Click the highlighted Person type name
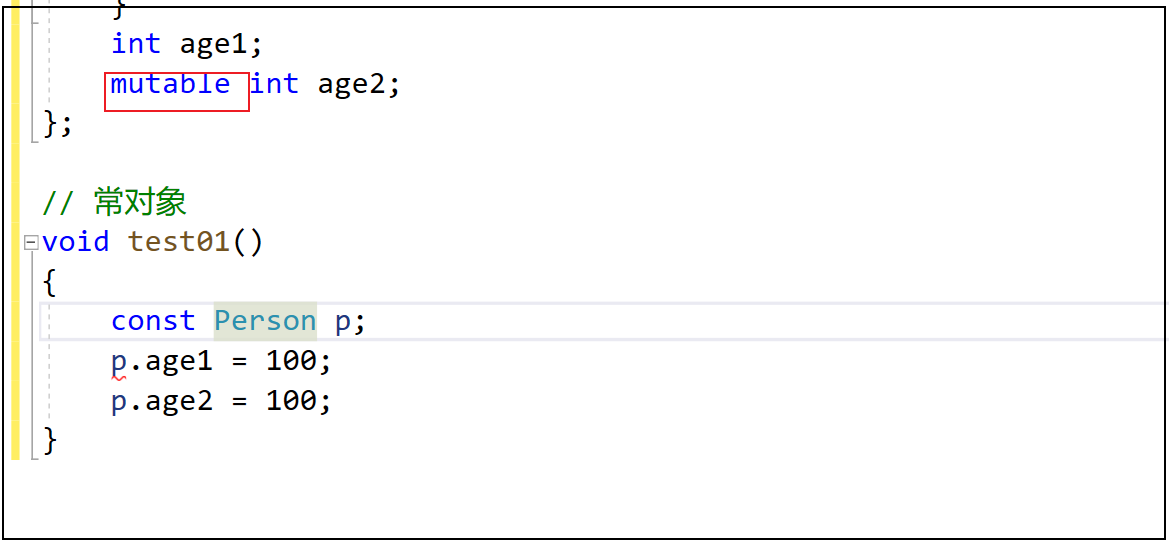The image size is (1169, 541). [265, 321]
